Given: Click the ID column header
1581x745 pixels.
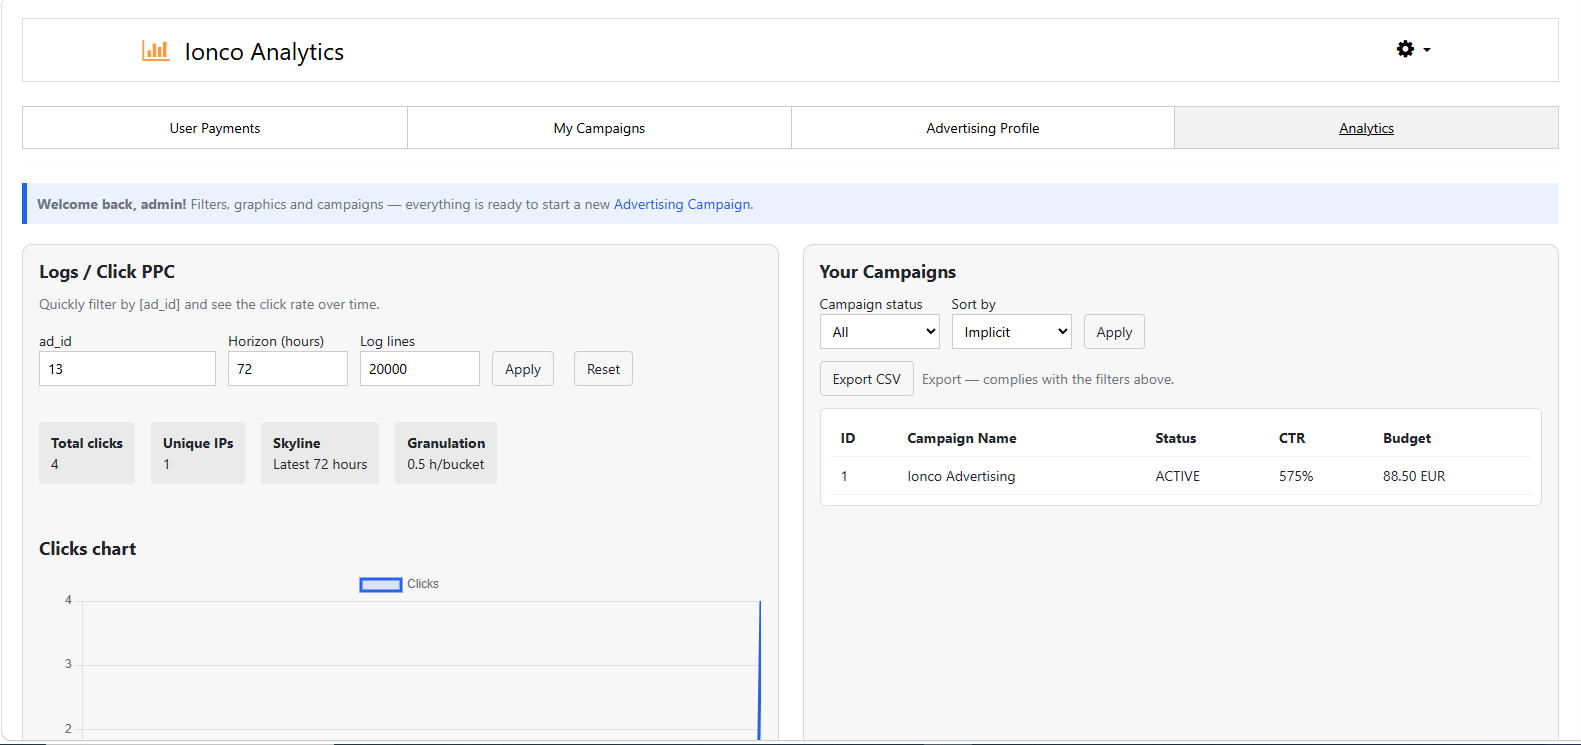Looking at the screenshot, I should [x=848, y=438].
